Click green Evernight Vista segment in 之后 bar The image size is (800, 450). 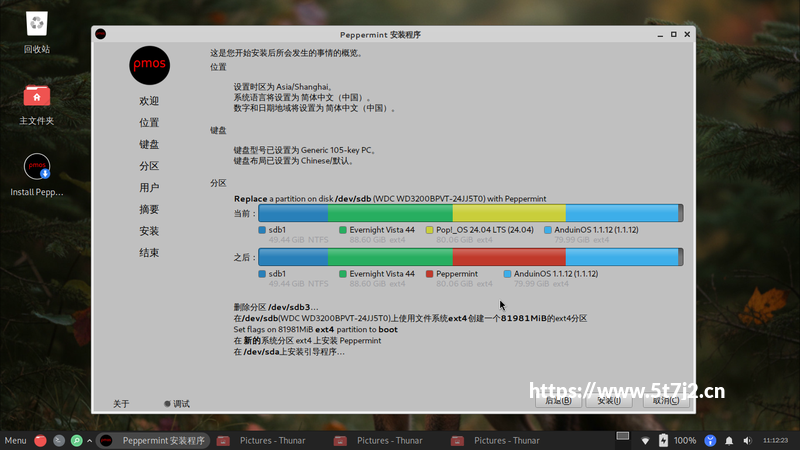[390, 257]
